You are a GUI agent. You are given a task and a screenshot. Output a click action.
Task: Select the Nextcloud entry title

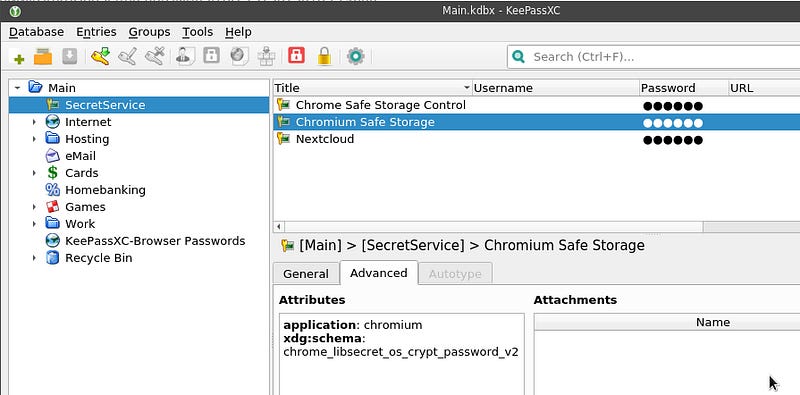tap(325, 139)
